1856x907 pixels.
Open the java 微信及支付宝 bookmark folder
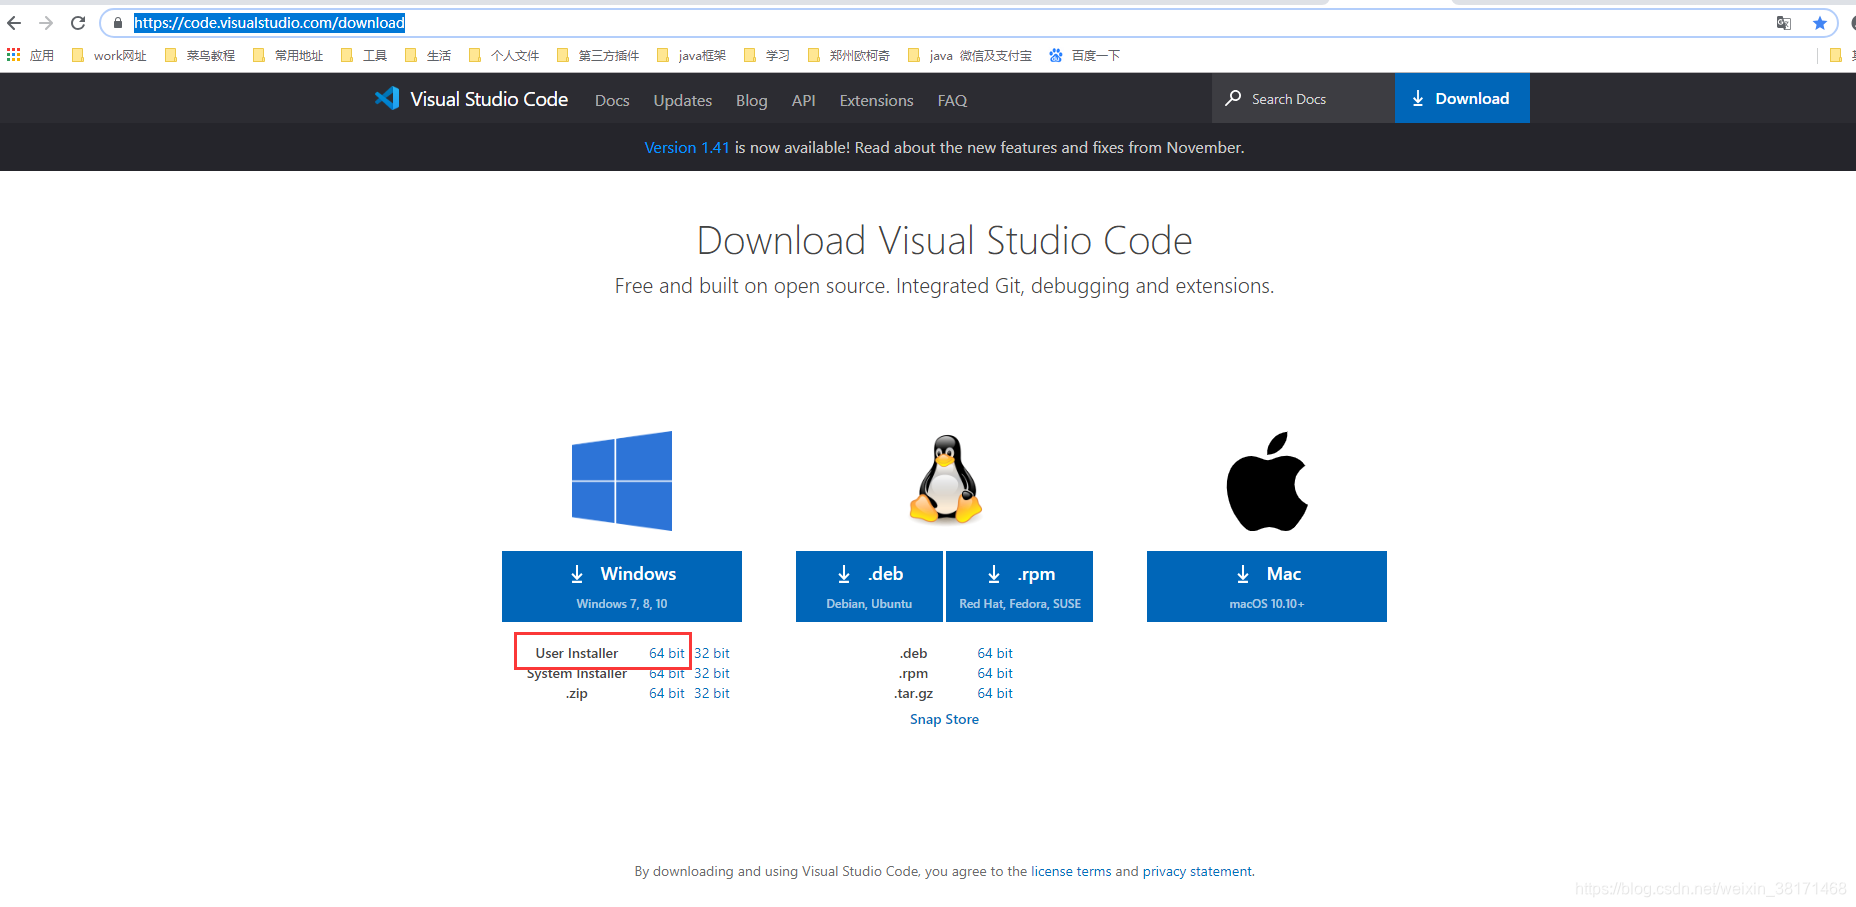point(970,55)
